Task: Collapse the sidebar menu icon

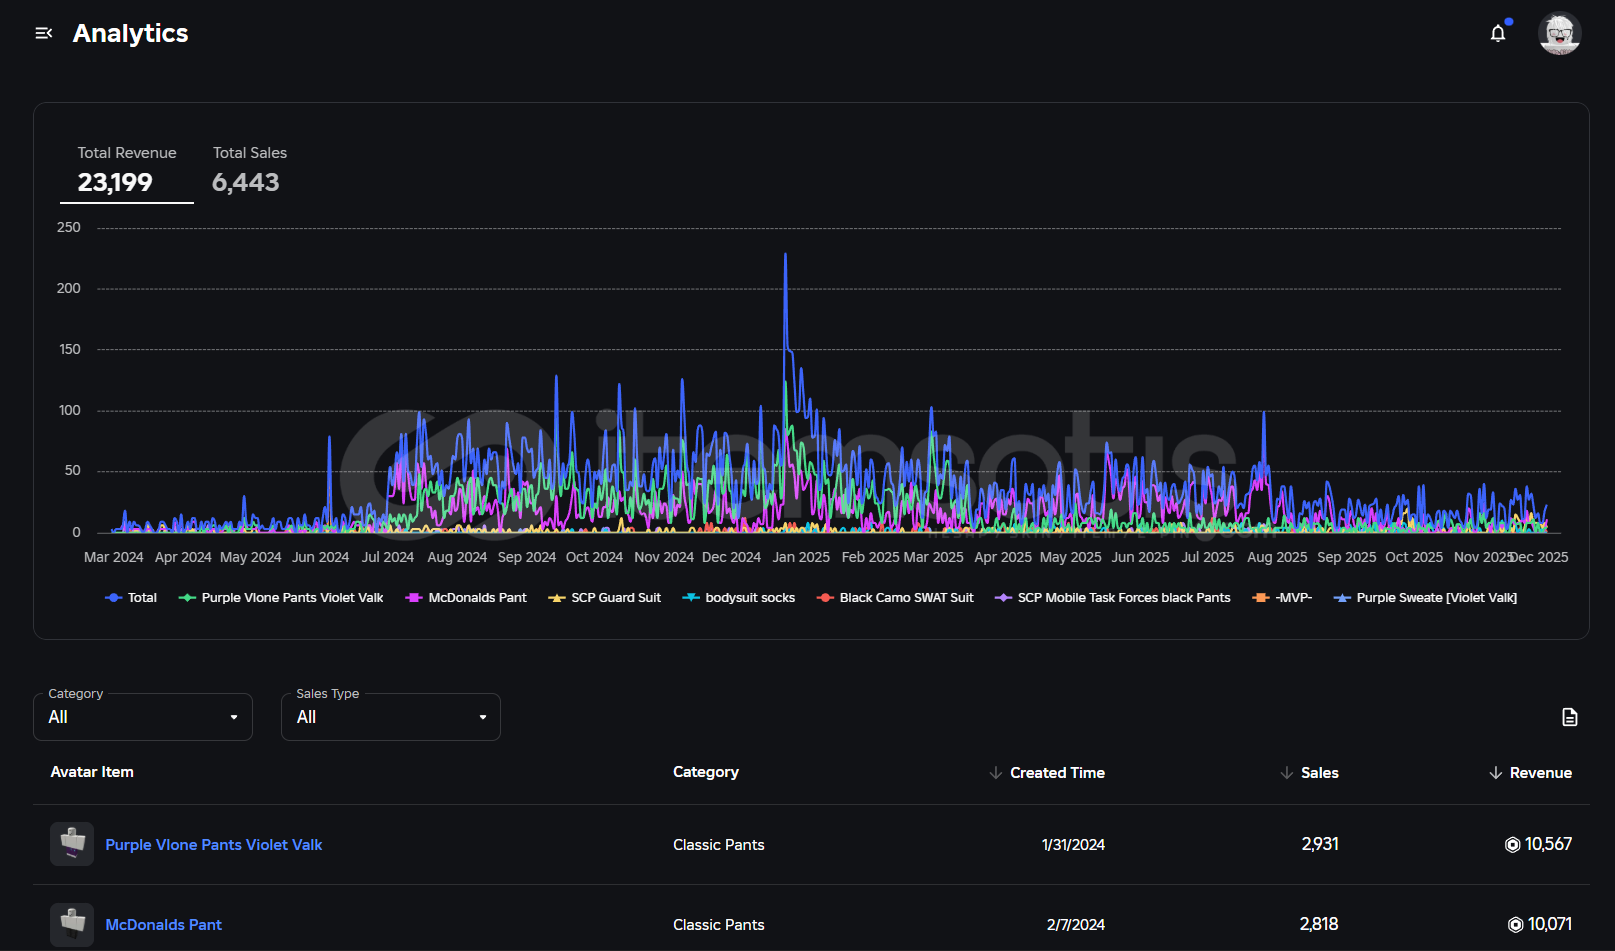Action: pyautogui.click(x=43, y=33)
